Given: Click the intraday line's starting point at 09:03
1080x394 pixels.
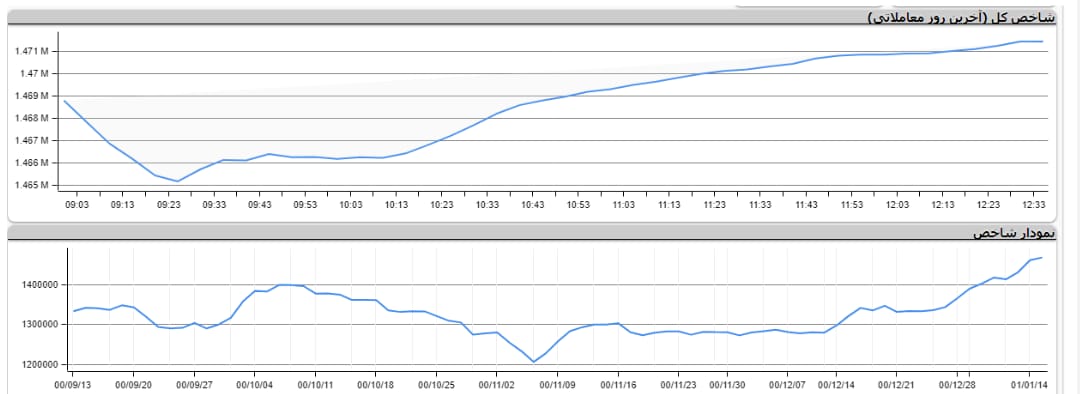Looking at the screenshot, I should click(x=64, y=101).
